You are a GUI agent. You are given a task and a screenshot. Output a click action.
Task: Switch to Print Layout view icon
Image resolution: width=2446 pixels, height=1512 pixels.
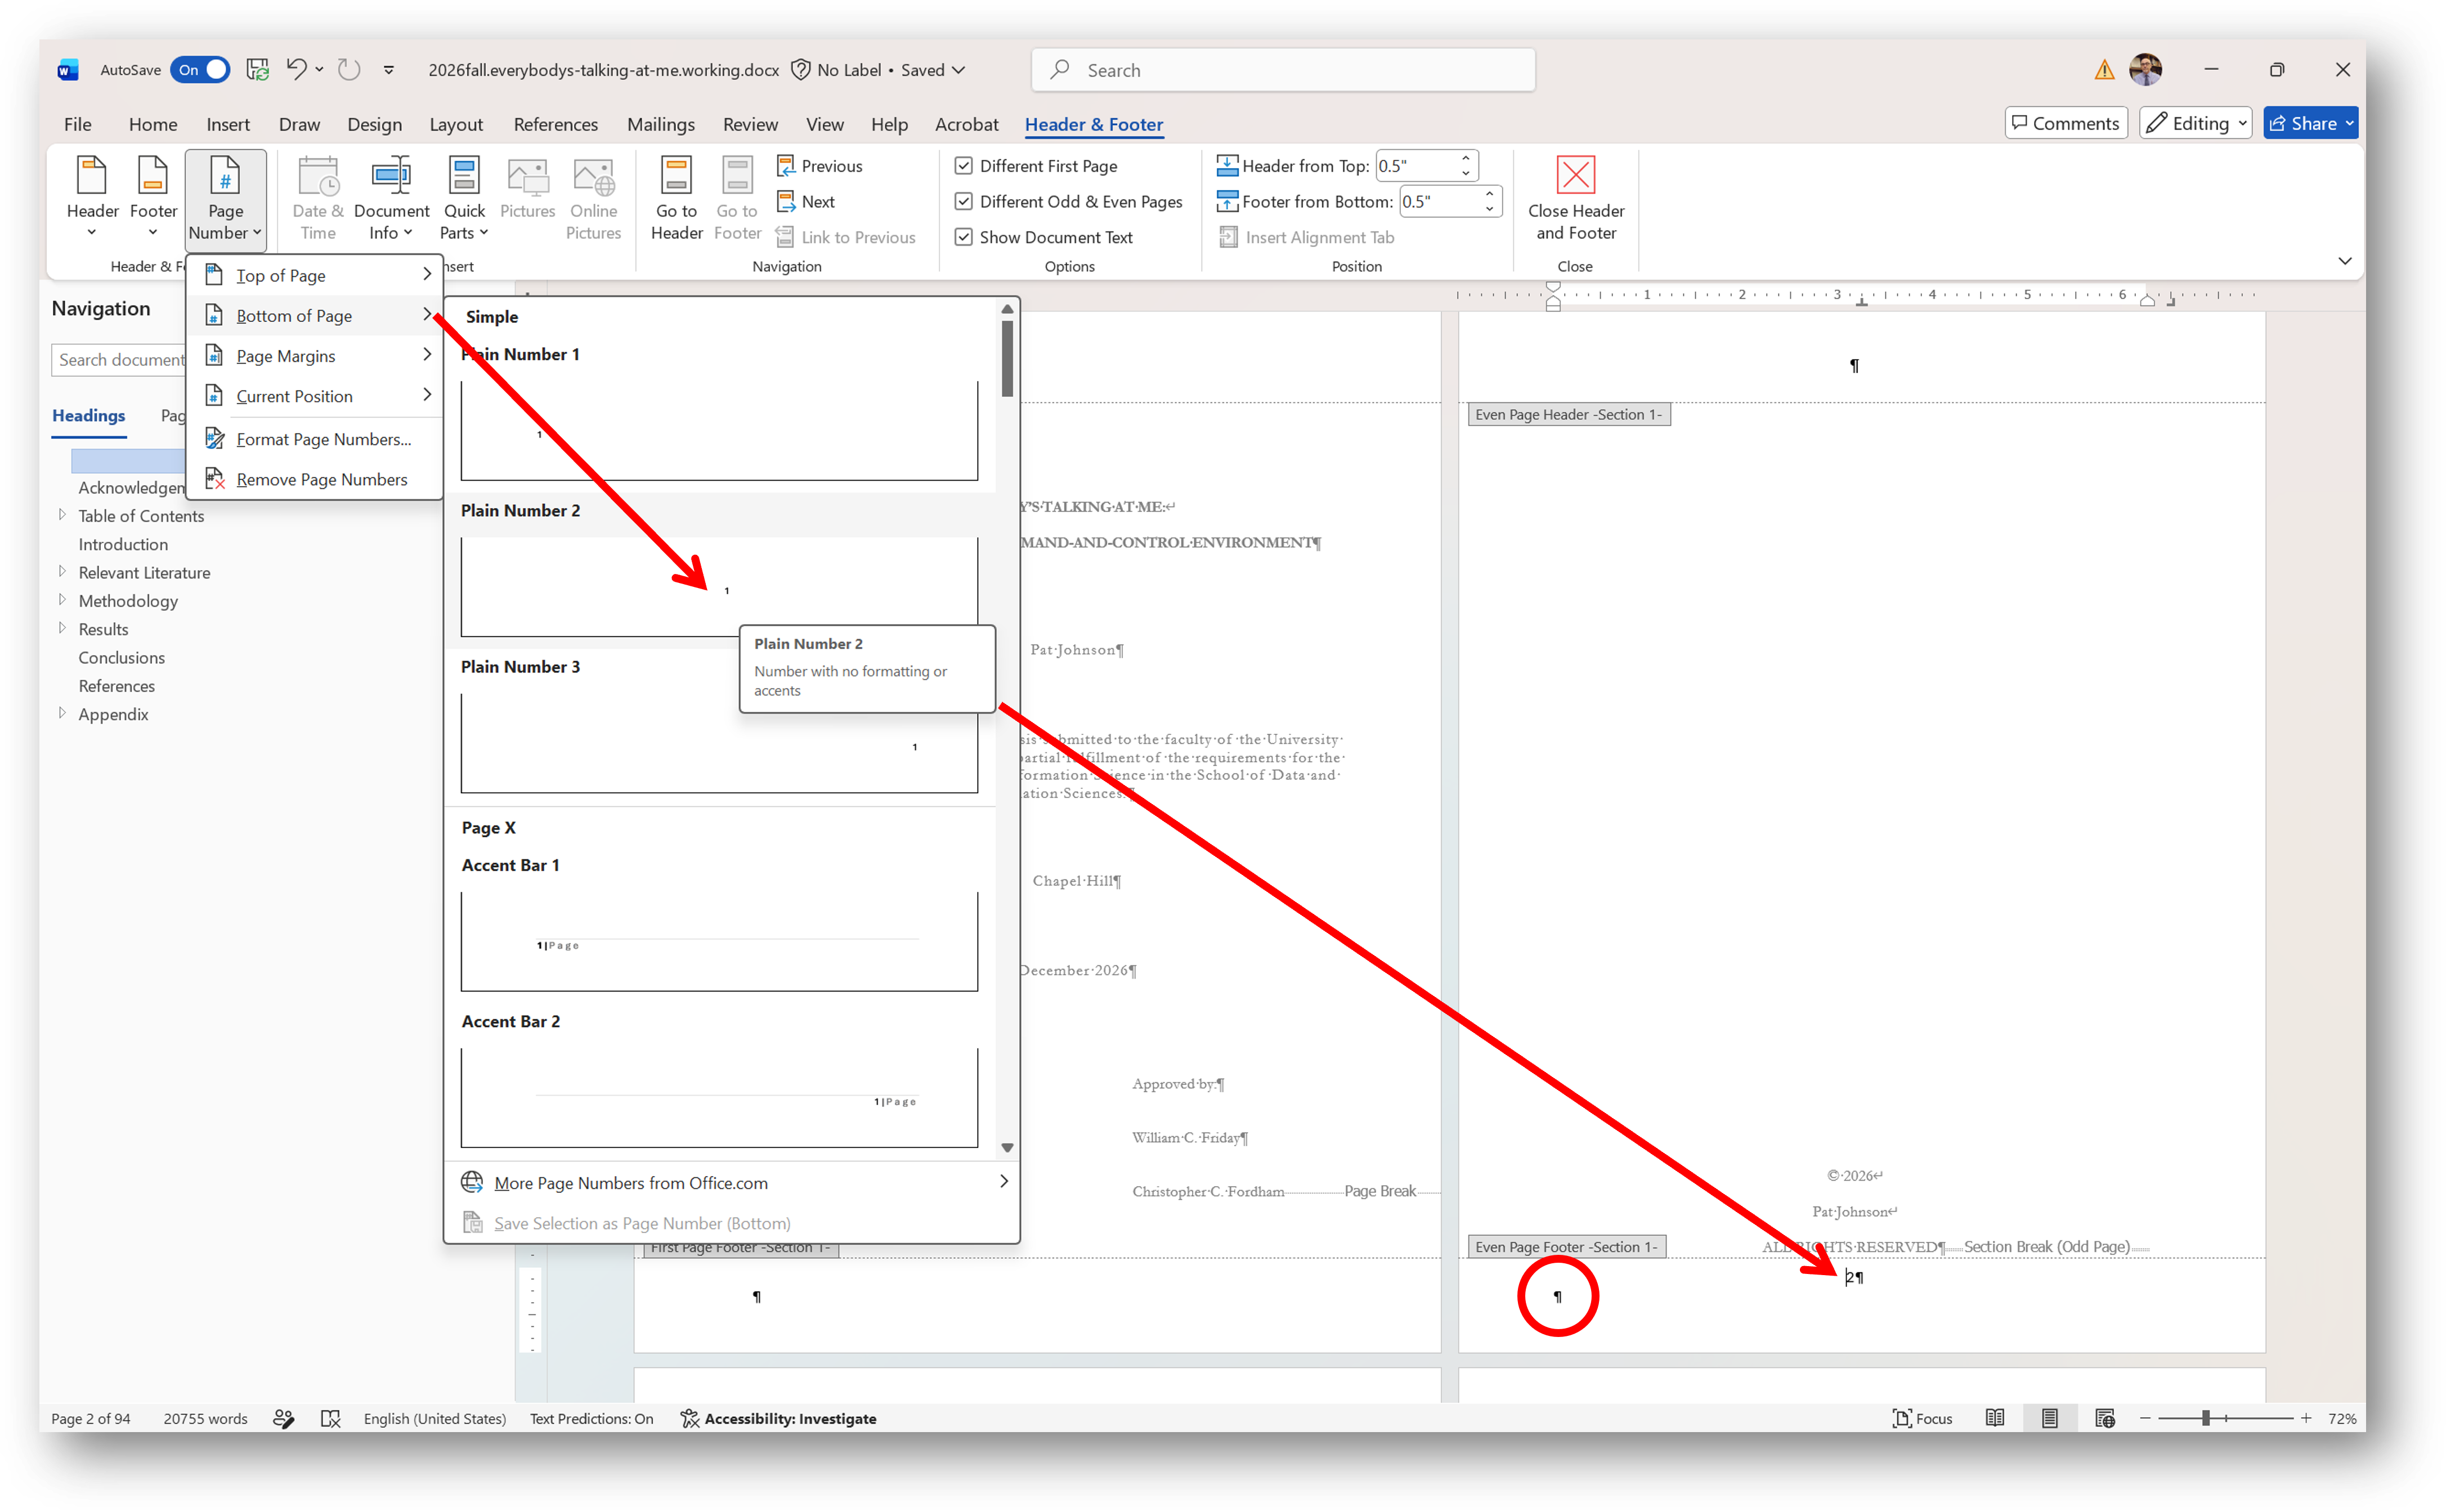[2049, 1418]
